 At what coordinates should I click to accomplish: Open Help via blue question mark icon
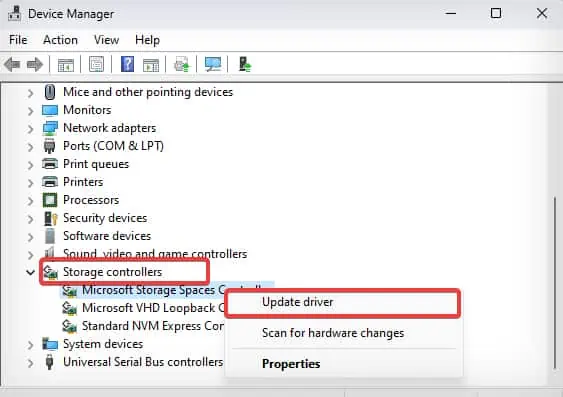pos(127,65)
